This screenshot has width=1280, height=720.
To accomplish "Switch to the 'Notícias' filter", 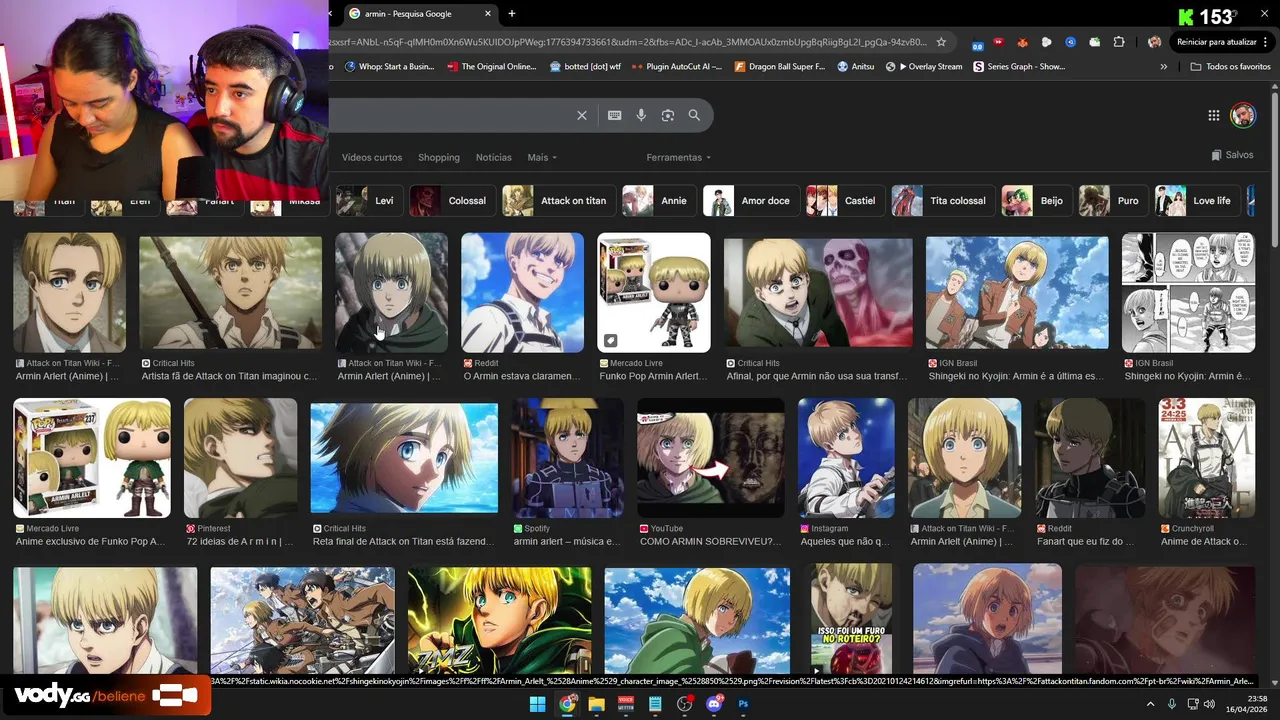I will (x=494, y=157).
